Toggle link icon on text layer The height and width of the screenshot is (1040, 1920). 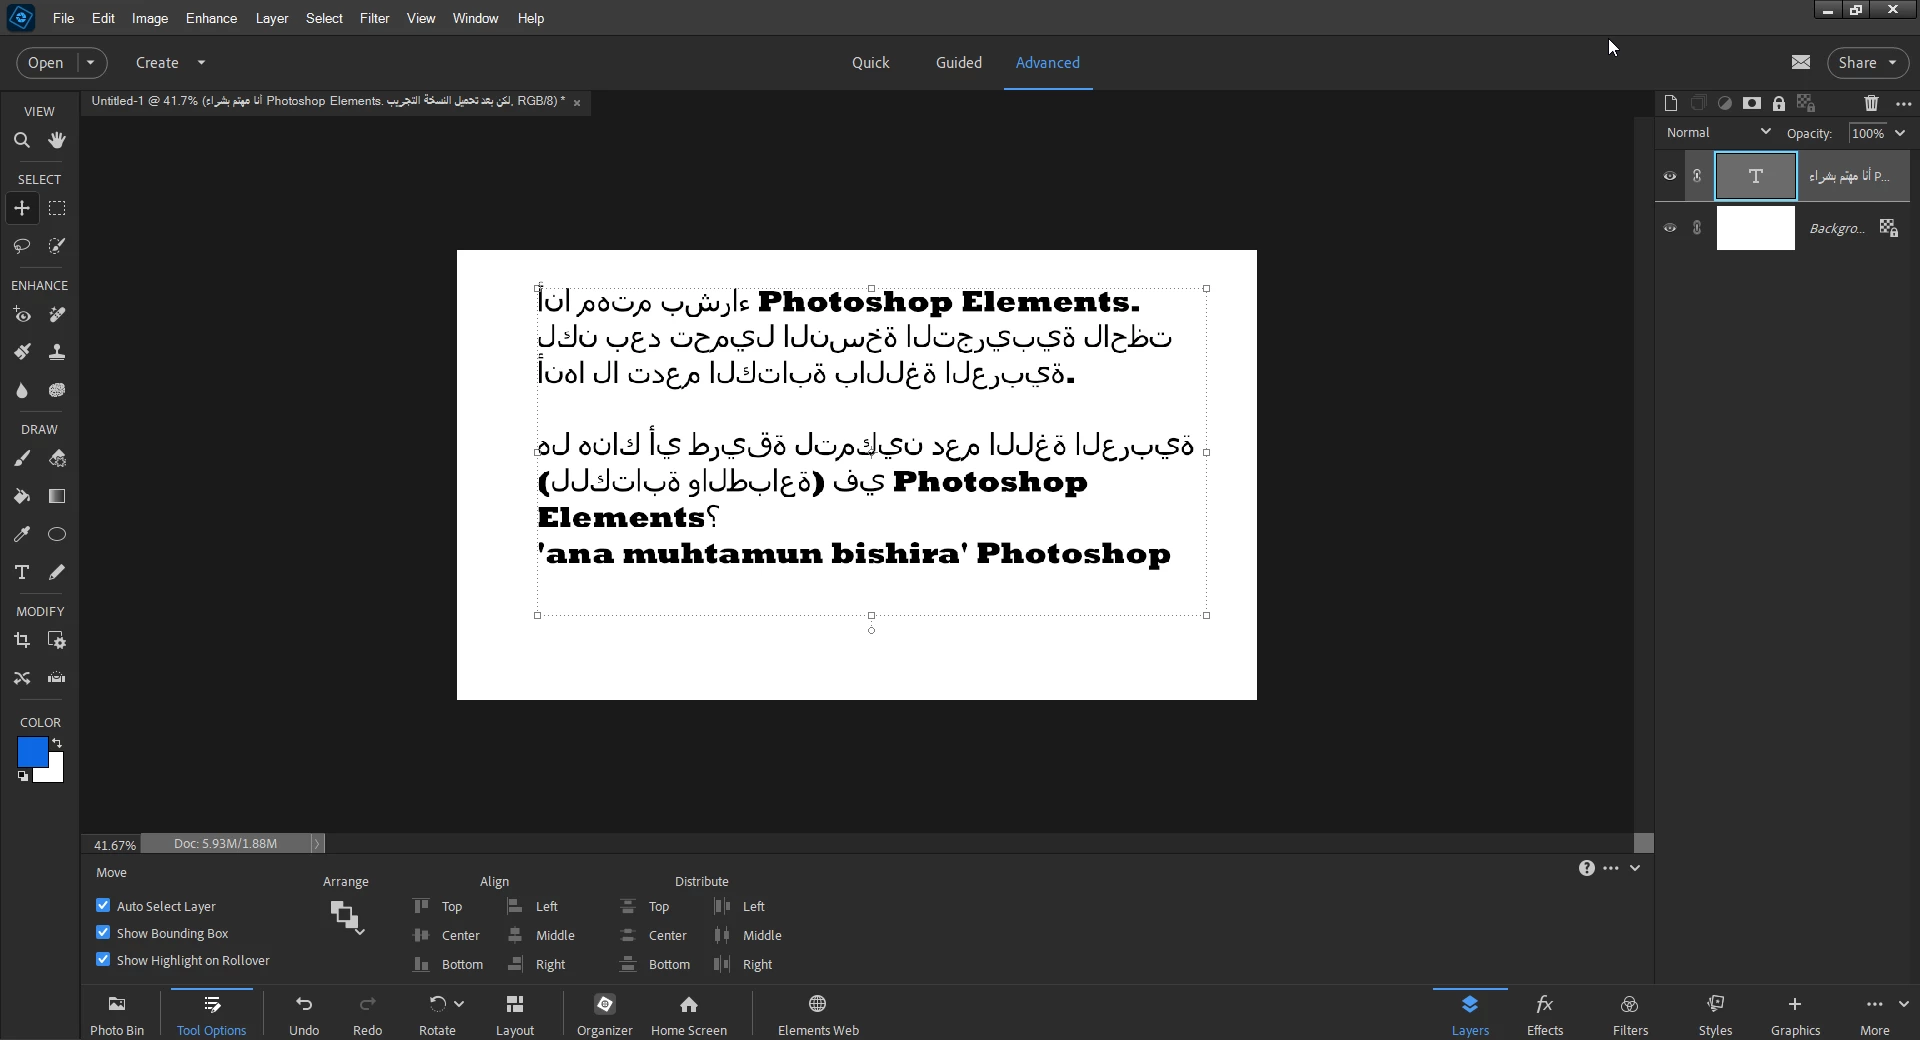click(1697, 176)
